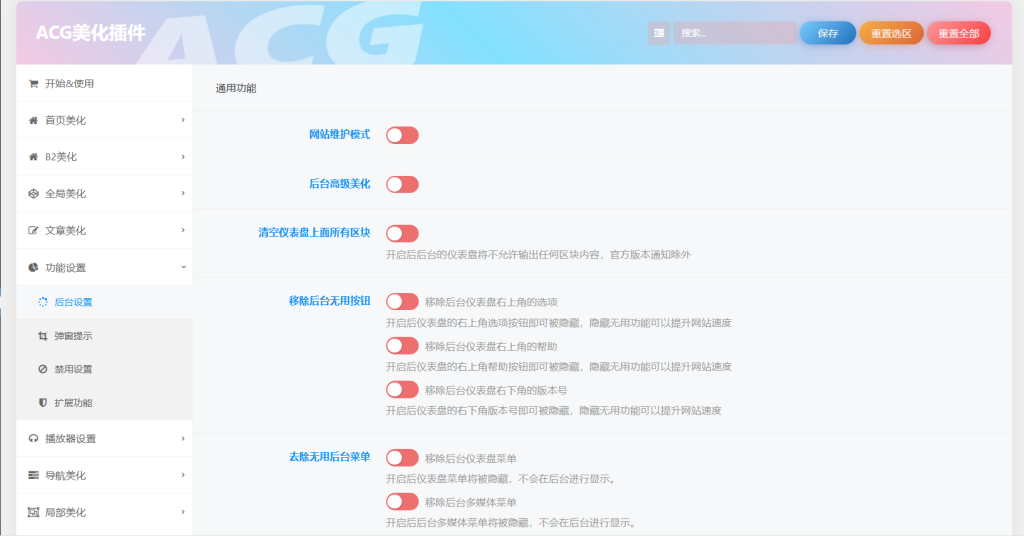The image size is (1024, 536).
Task: Click the crop icon beside 弹窗提示
Action: pyautogui.click(x=42, y=336)
